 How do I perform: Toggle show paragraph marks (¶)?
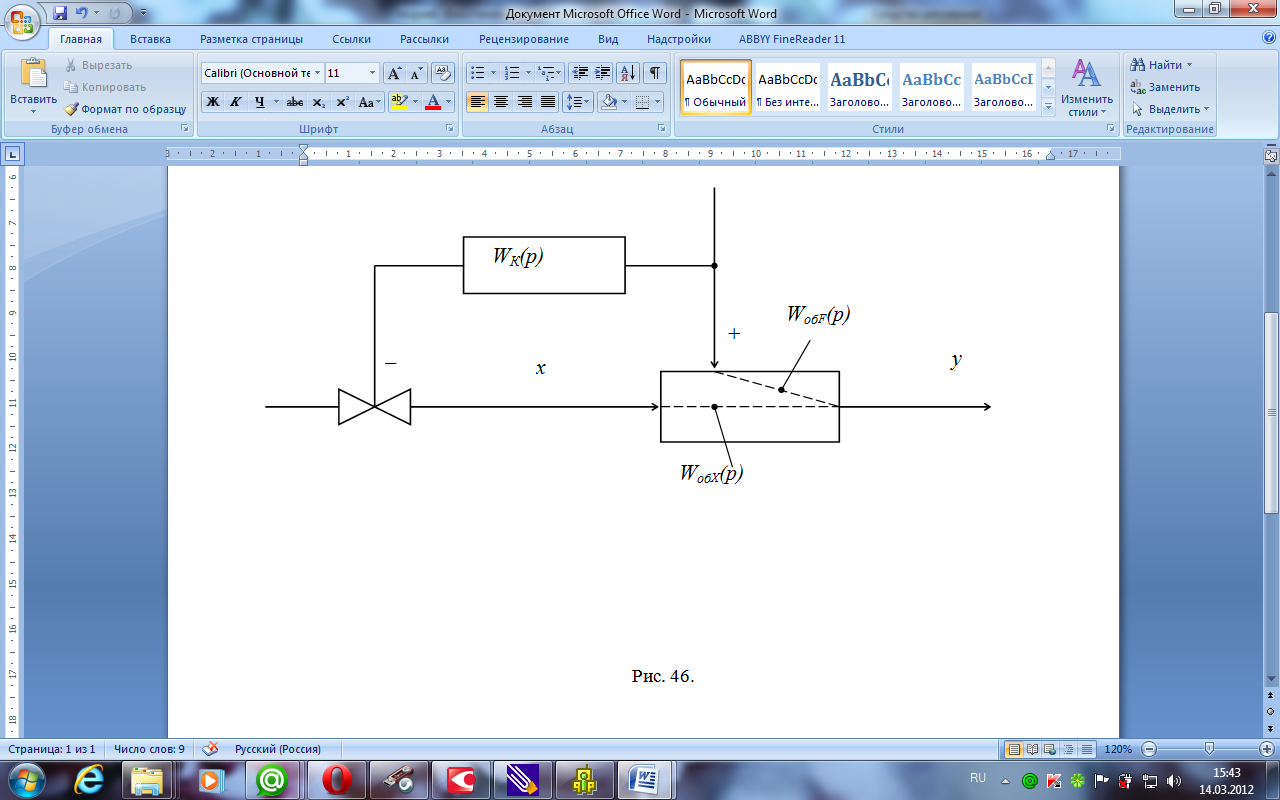[x=655, y=73]
